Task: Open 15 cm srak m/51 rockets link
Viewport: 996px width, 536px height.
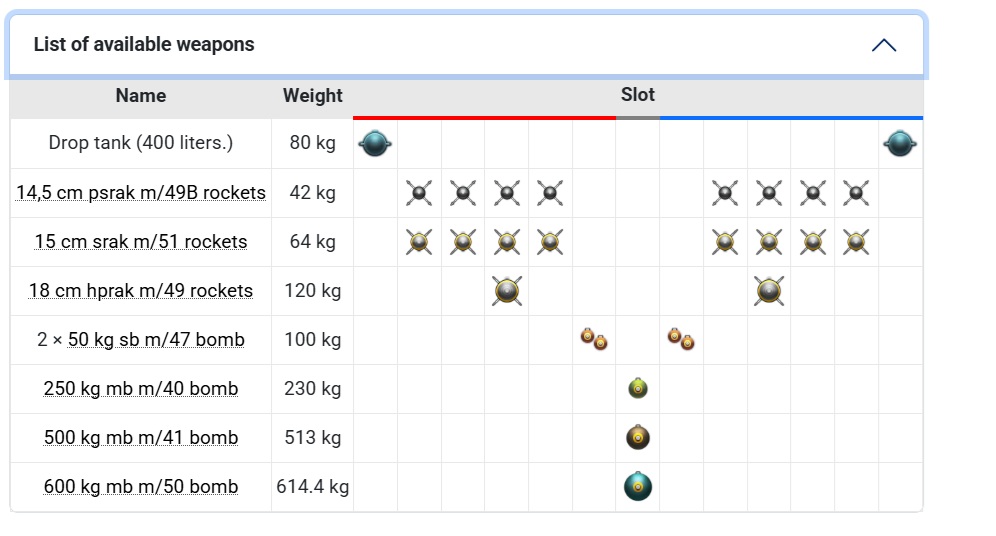Action: (141, 242)
